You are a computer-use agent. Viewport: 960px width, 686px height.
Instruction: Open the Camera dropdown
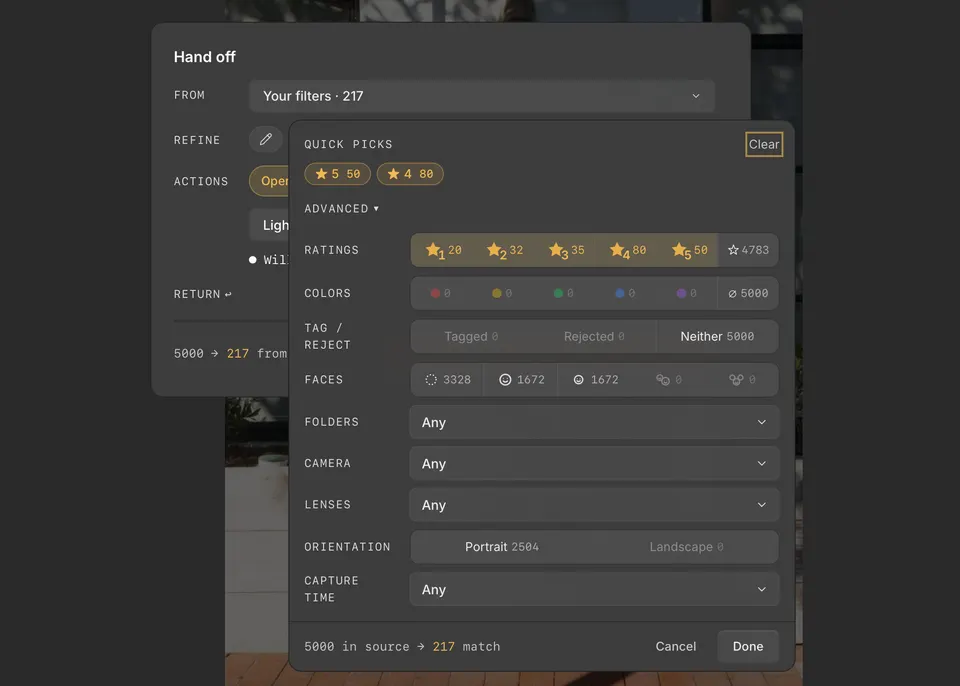[594, 464]
